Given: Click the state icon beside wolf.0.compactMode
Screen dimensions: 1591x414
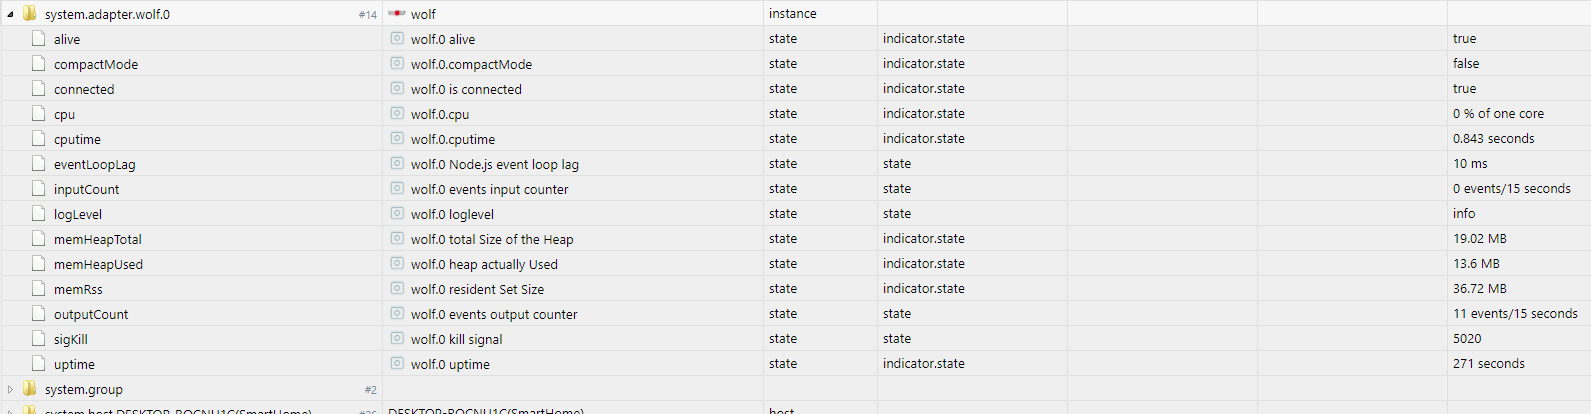Looking at the screenshot, I should point(397,63).
